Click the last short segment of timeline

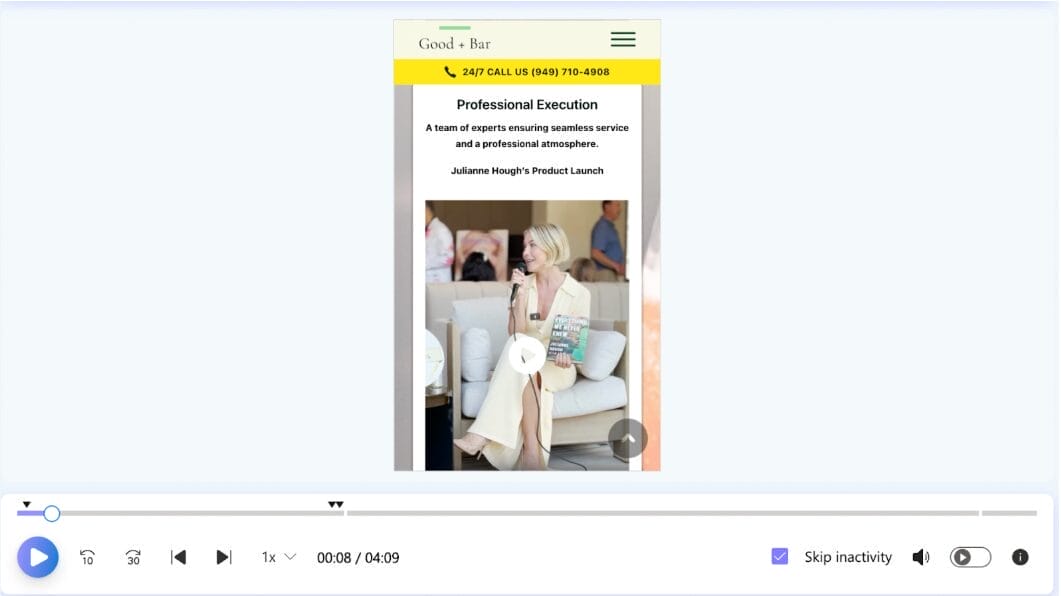pos(1009,513)
